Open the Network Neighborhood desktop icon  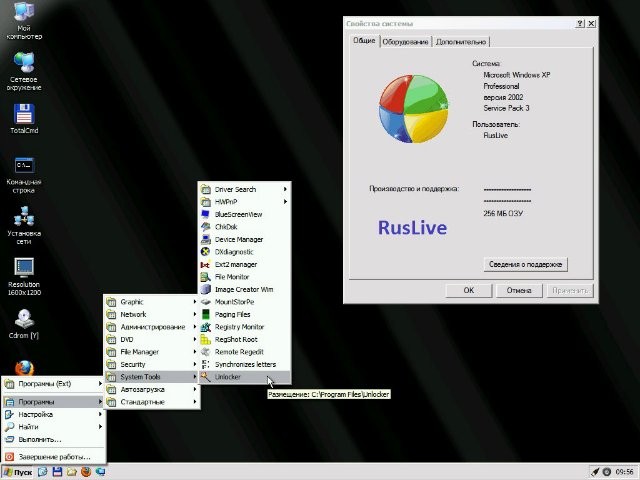point(24,71)
